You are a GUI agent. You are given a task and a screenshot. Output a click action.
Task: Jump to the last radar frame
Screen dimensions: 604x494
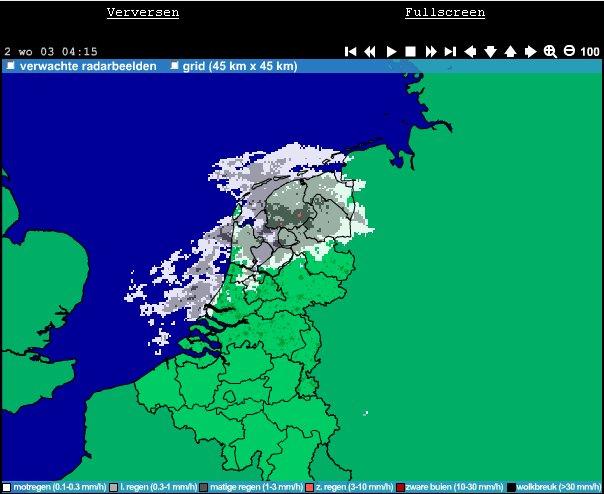click(450, 52)
